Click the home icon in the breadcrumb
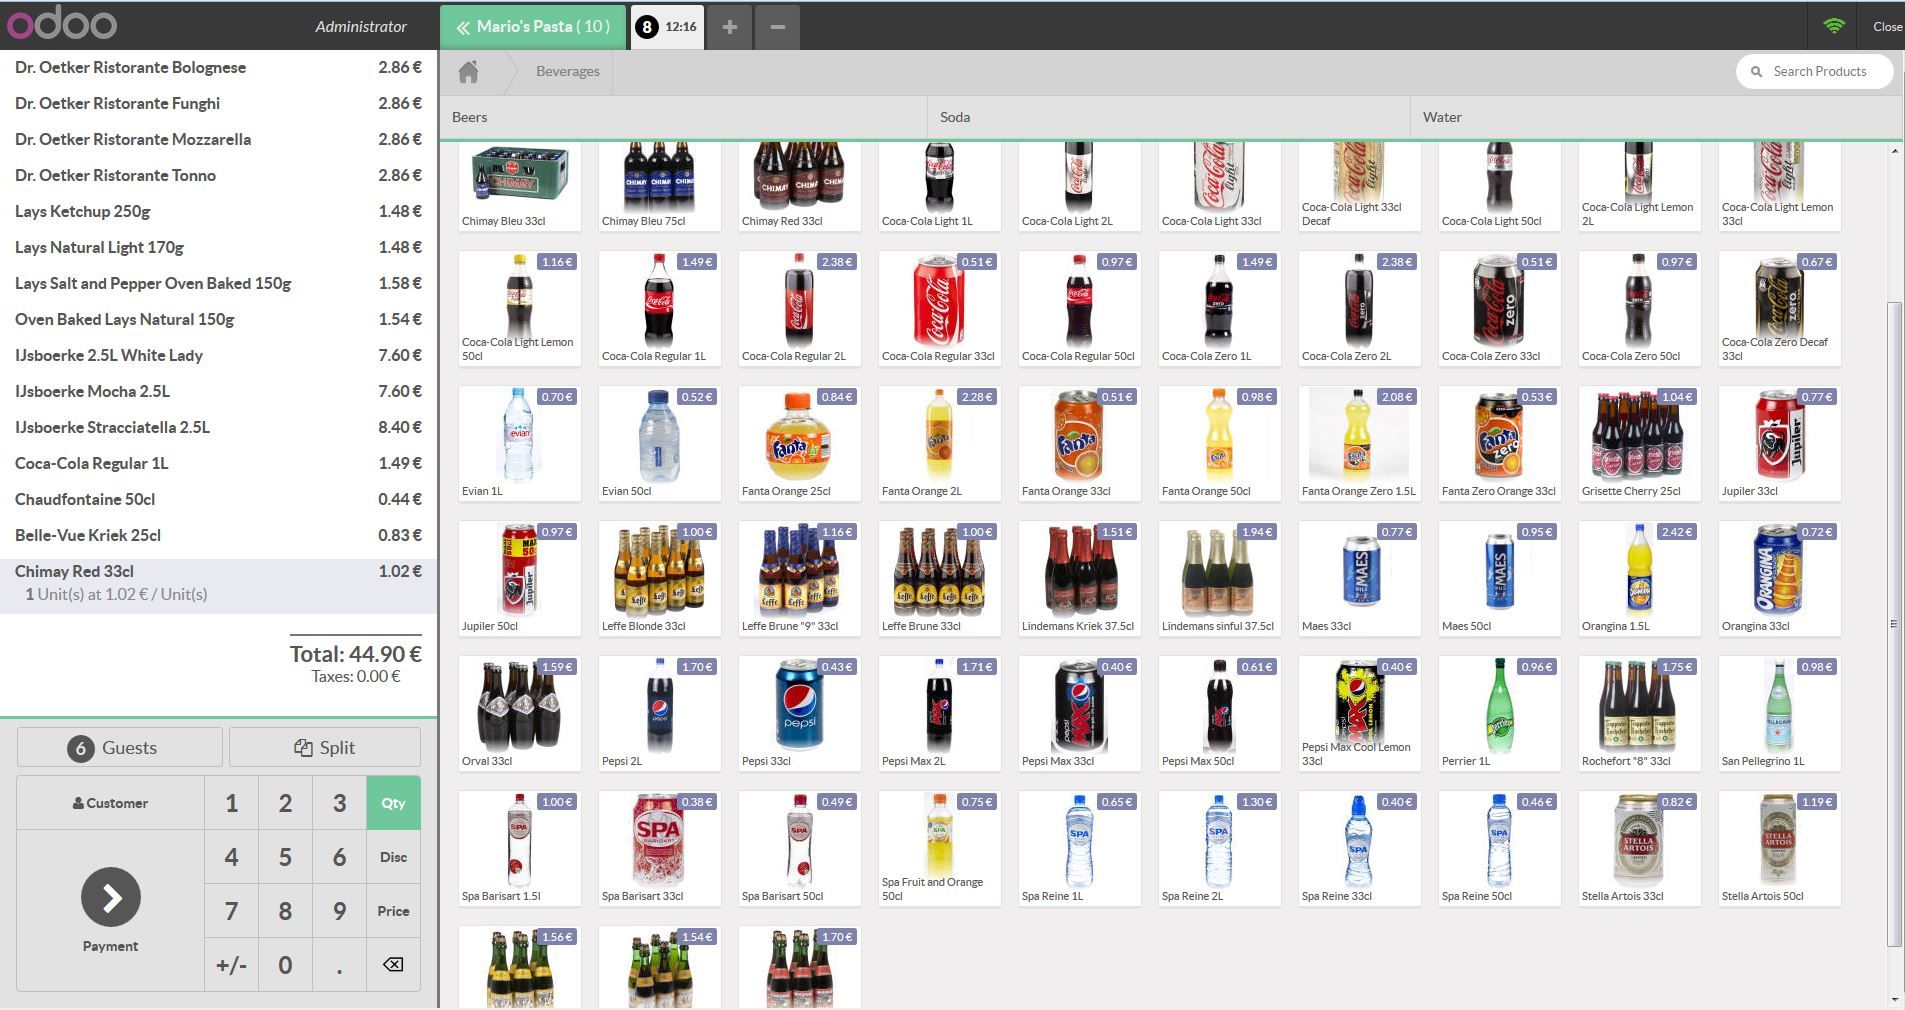The height and width of the screenshot is (1010, 1905). tap(468, 71)
